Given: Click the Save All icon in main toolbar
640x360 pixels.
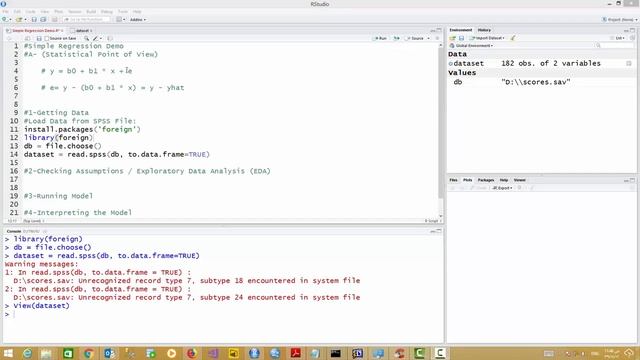Looking at the screenshot, I should coord(43,20).
